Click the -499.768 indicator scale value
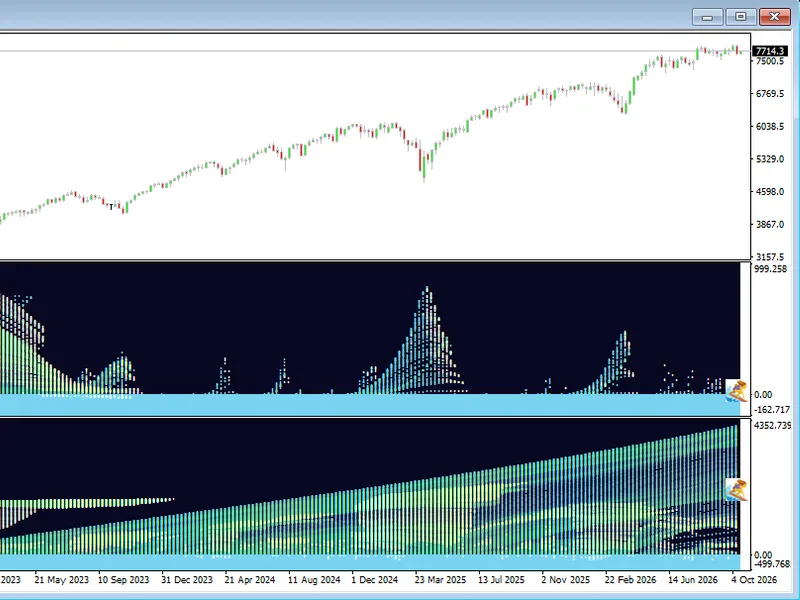 (x=771, y=564)
